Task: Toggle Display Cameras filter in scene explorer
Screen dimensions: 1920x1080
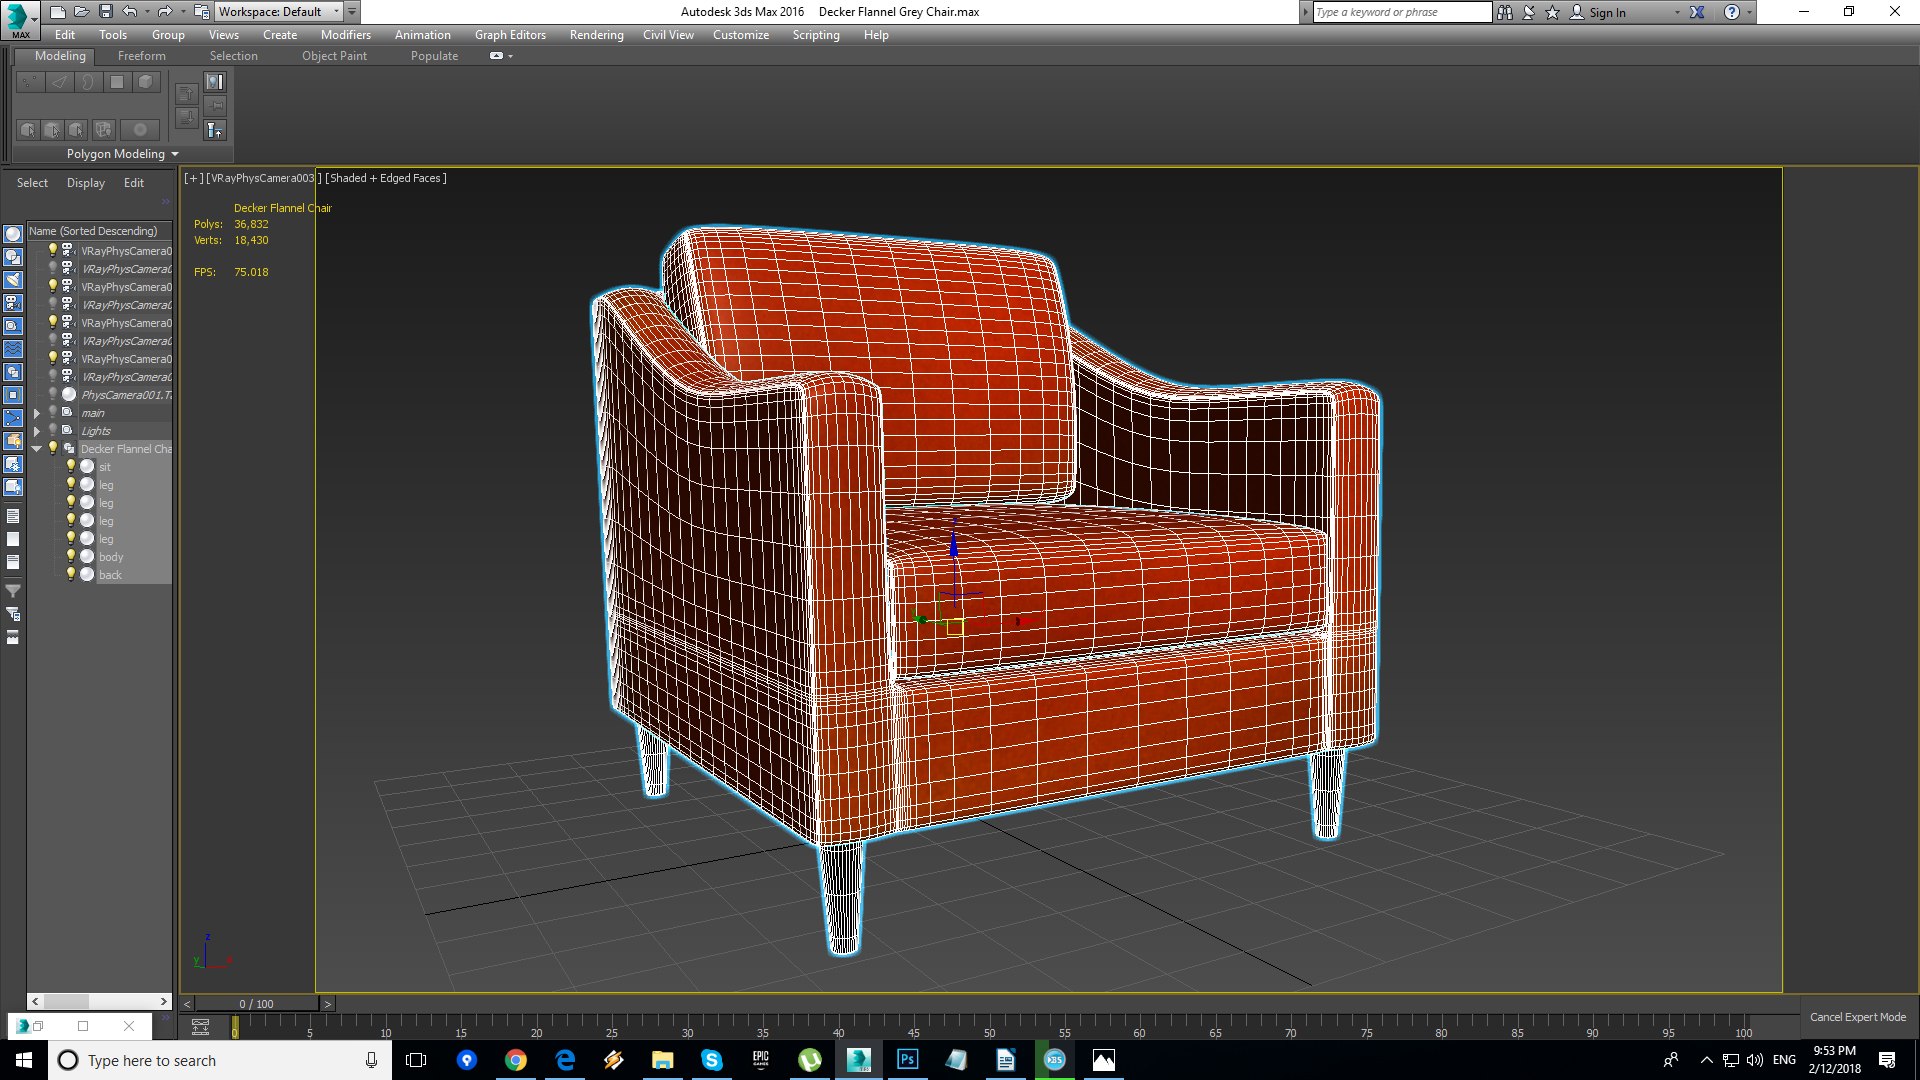Action: point(13,303)
